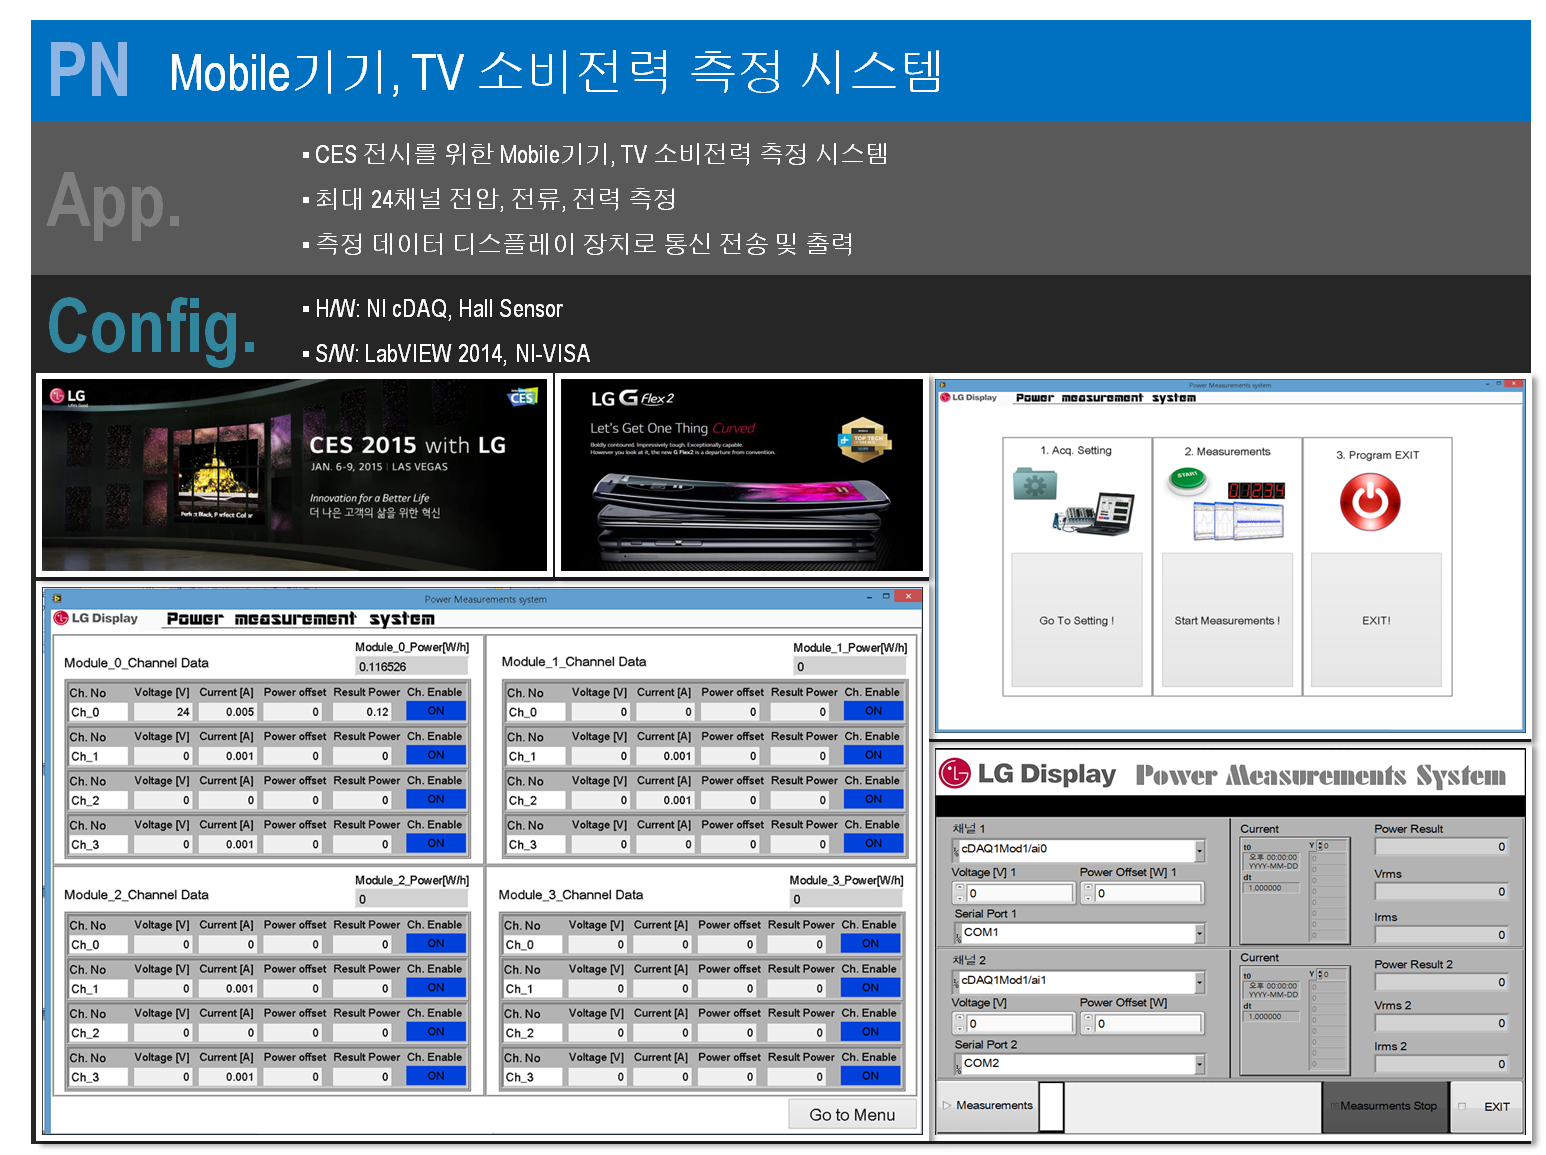Click the EXIT! button in main menu
This screenshot has width=1546, height=1155.
(x=1376, y=620)
